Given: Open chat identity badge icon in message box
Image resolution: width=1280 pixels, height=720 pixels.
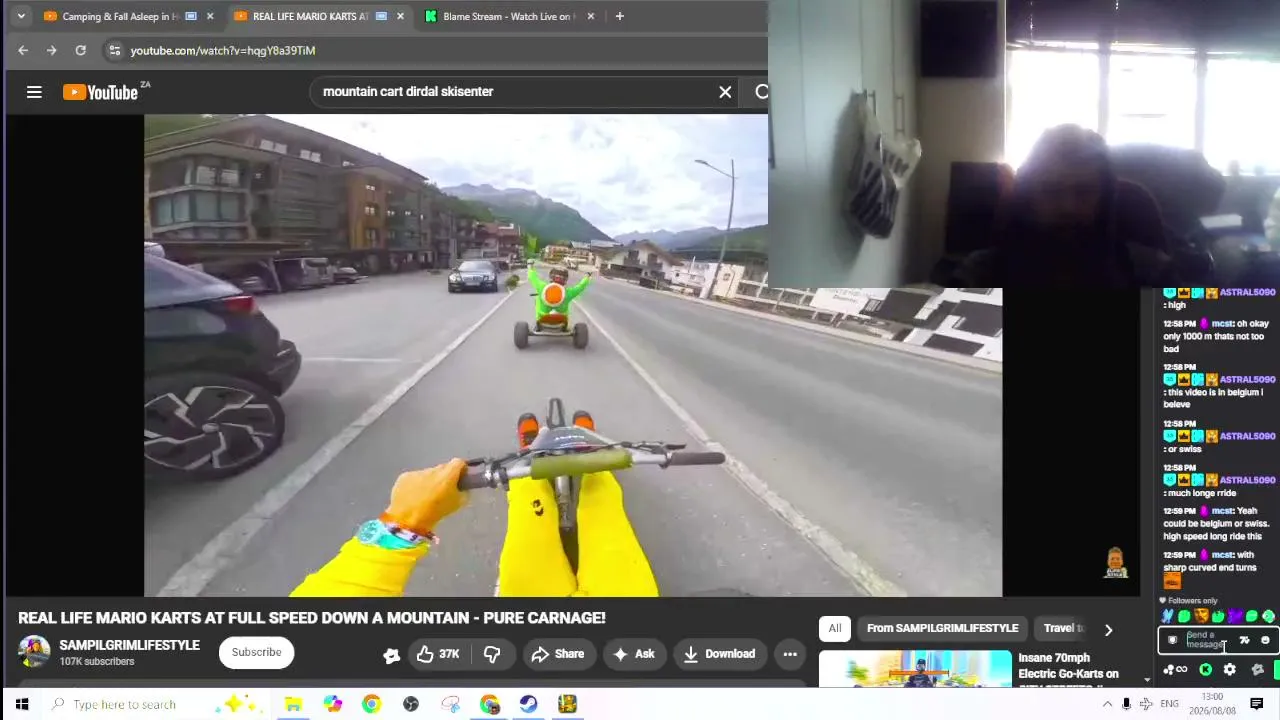Looking at the screenshot, I should click(x=1172, y=640).
